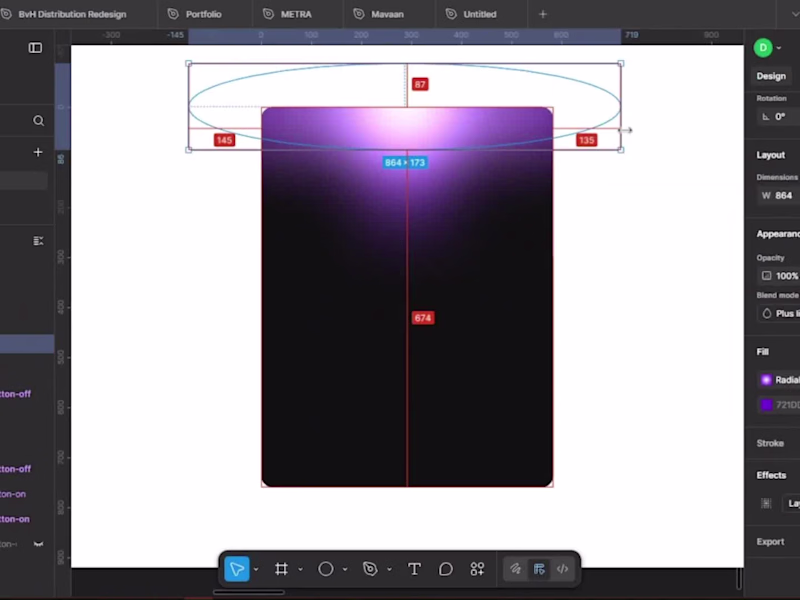Open a new tab with plus button
Viewport: 800px width, 600px height.
(x=543, y=14)
